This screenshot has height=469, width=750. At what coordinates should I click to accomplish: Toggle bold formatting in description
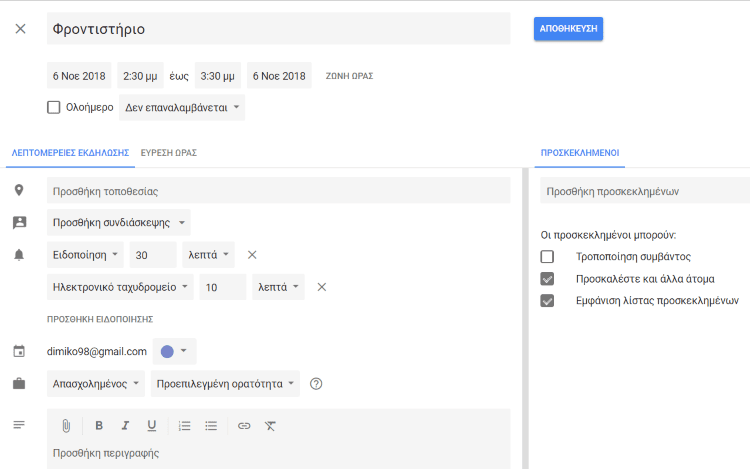pyautogui.click(x=99, y=425)
